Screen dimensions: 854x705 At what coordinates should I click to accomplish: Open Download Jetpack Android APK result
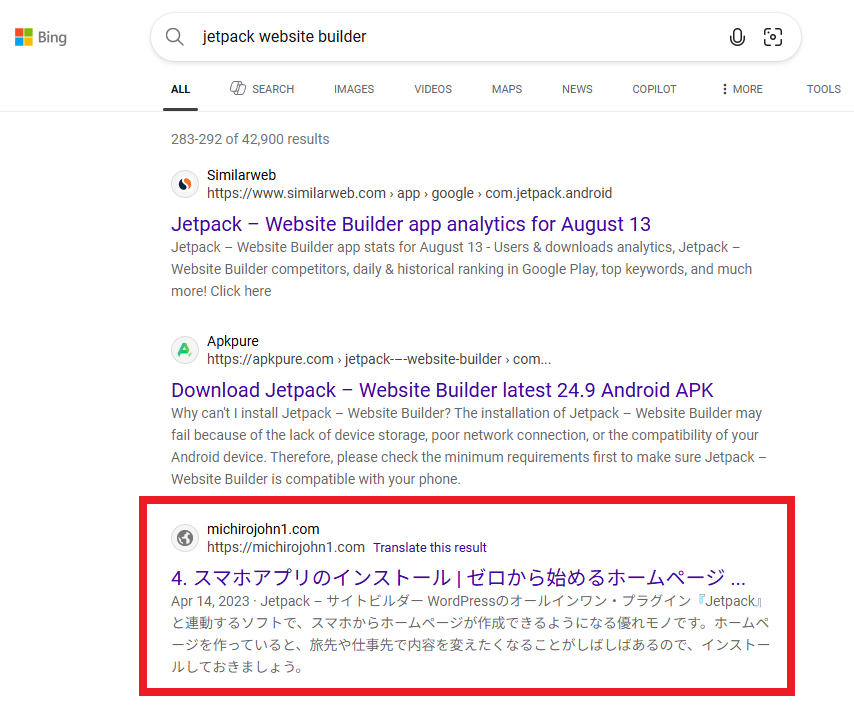pos(442,390)
